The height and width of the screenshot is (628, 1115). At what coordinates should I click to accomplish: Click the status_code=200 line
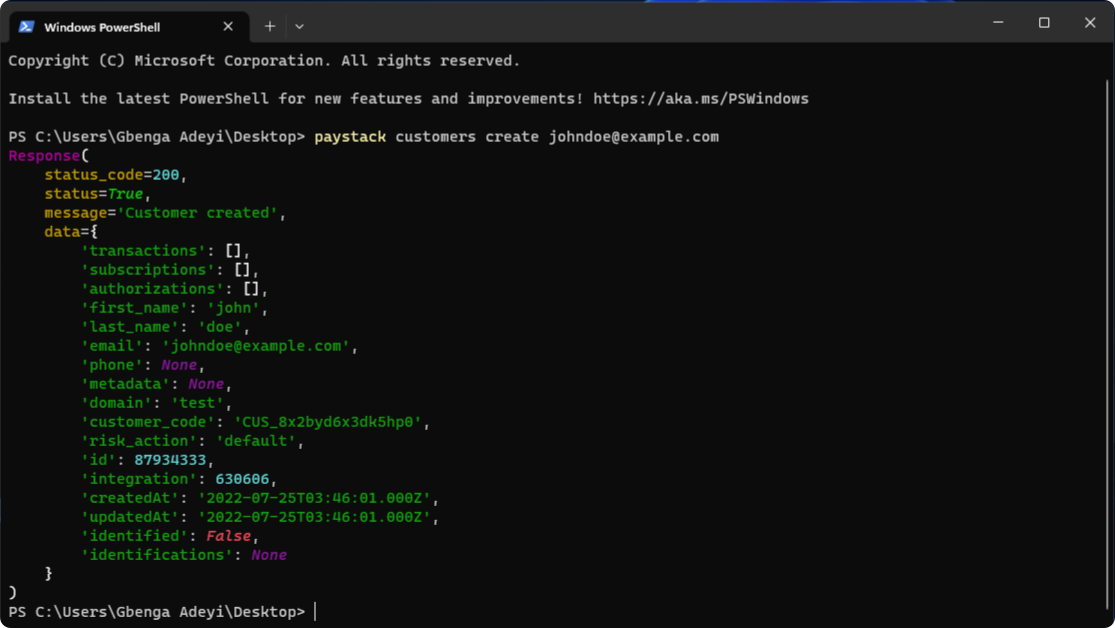click(115, 175)
